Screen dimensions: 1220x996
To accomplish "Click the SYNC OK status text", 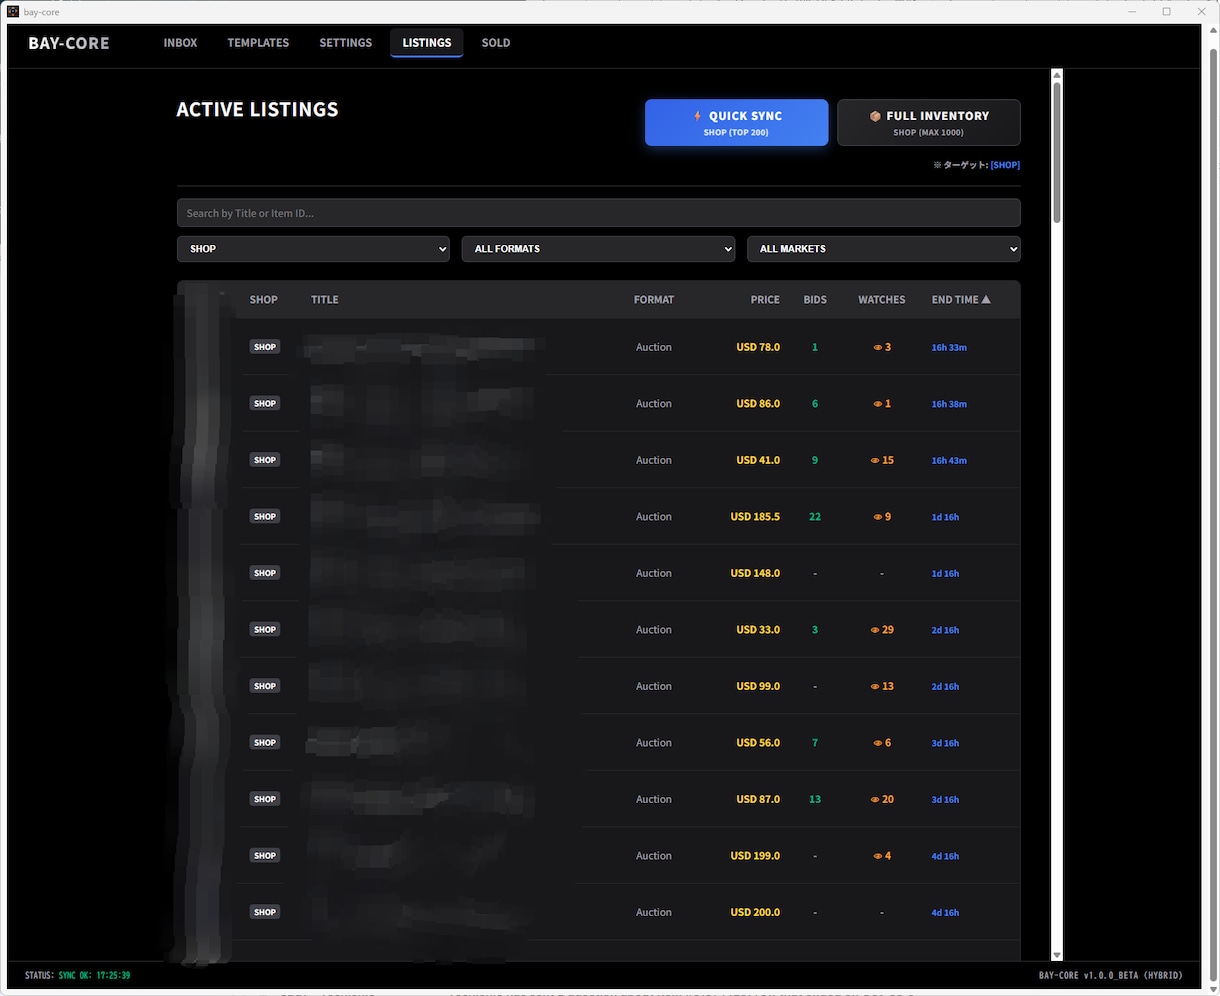I will [x=94, y=975].
